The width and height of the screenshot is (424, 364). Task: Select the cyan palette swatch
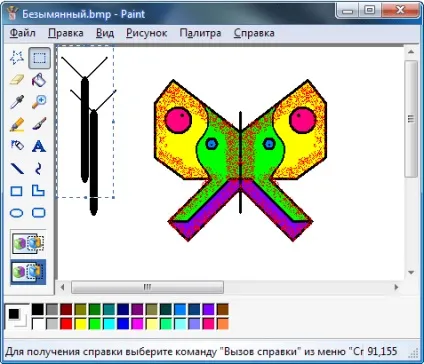tap(109, 323)
